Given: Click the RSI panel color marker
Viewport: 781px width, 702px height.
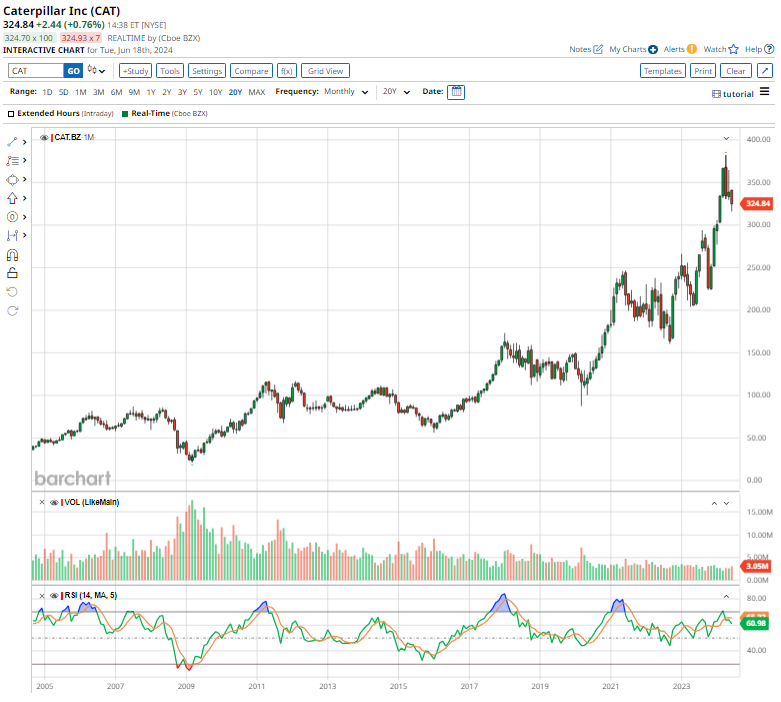Looking at the screenshot, I should pyautogui.click(x=63, y=596).
